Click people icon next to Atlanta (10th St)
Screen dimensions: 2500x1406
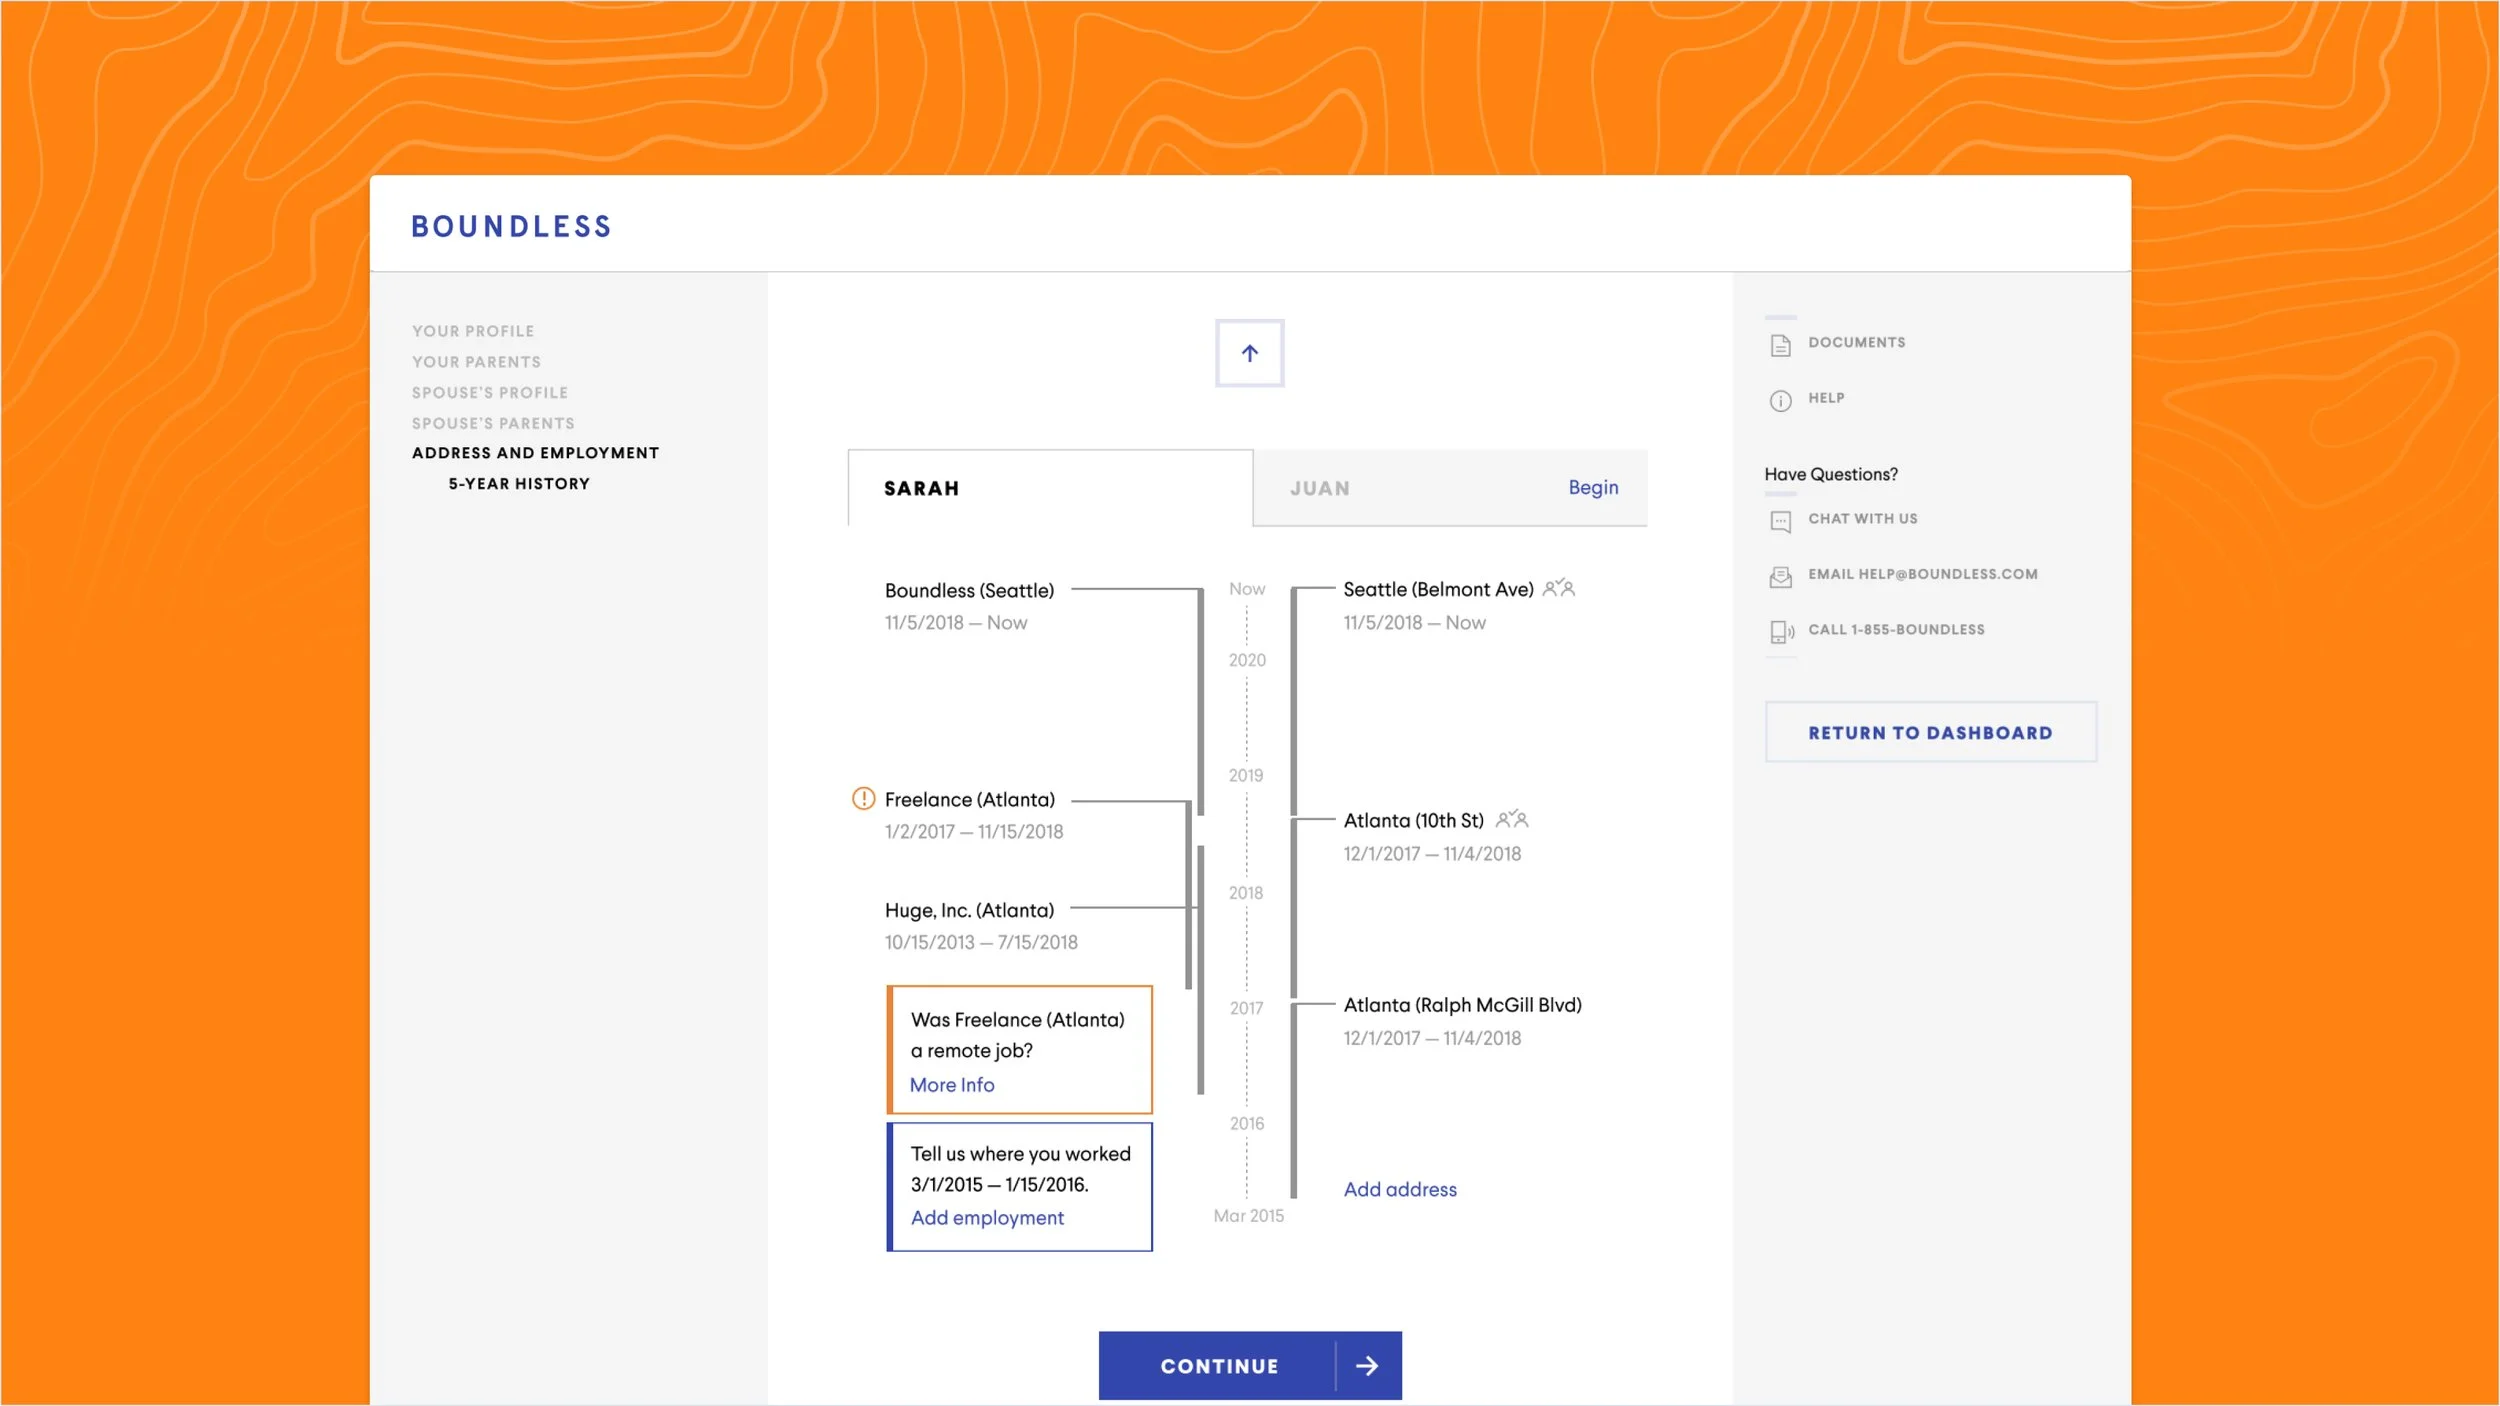[1511, 820]
